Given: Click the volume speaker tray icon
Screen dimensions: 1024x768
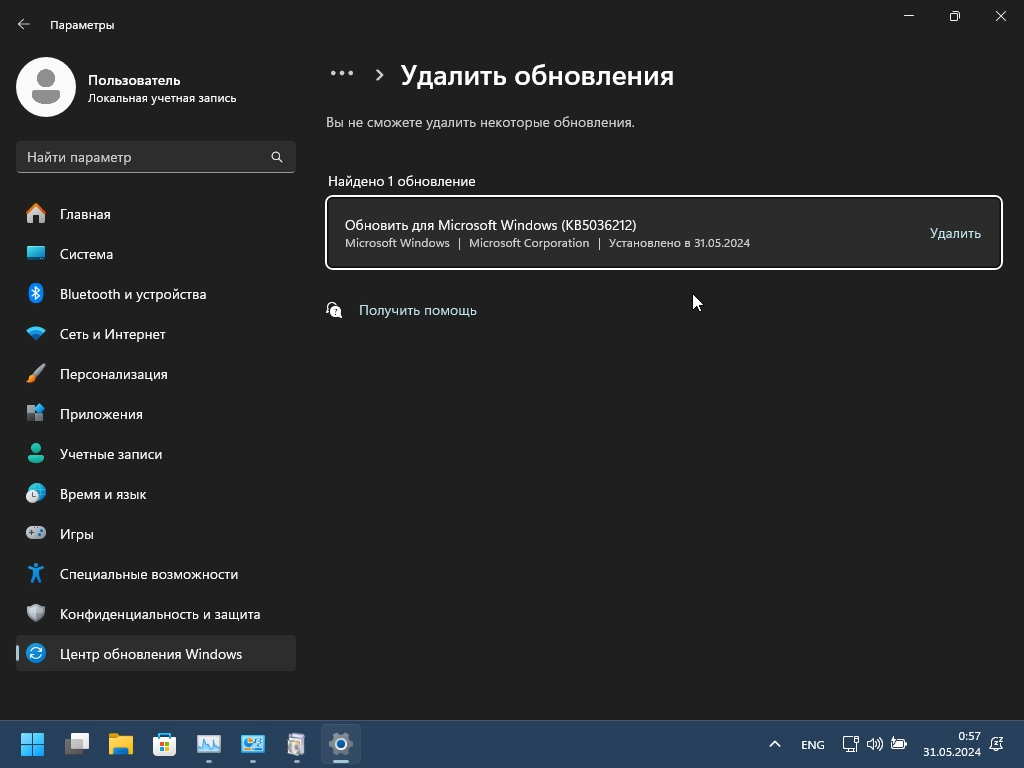Looking at the screenshot, I should tap(874, 744).
